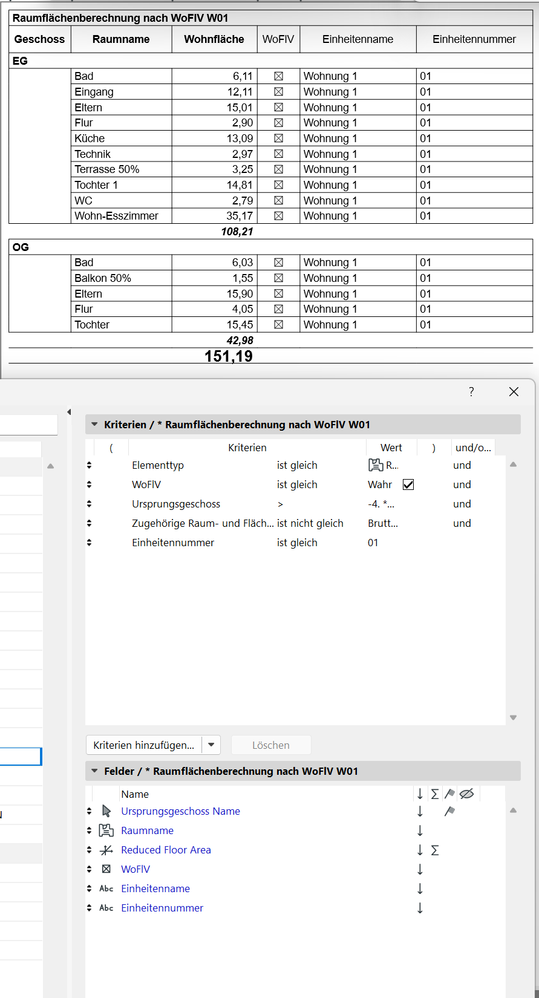Click the sum symbol in Felder header
This screenshot has height=998, width=539.
[435, 794]
